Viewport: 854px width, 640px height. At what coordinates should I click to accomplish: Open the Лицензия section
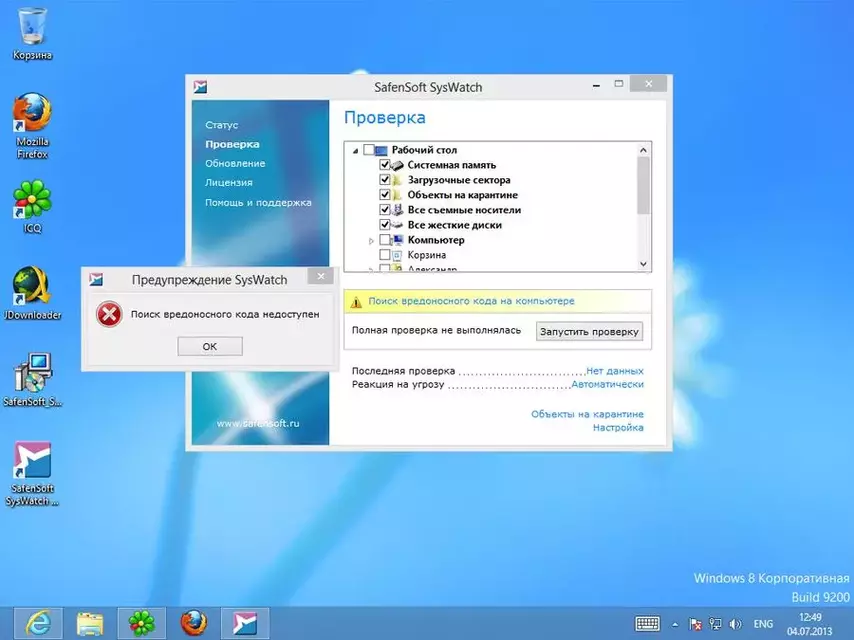pyautogui.click(x=229, y=182)
